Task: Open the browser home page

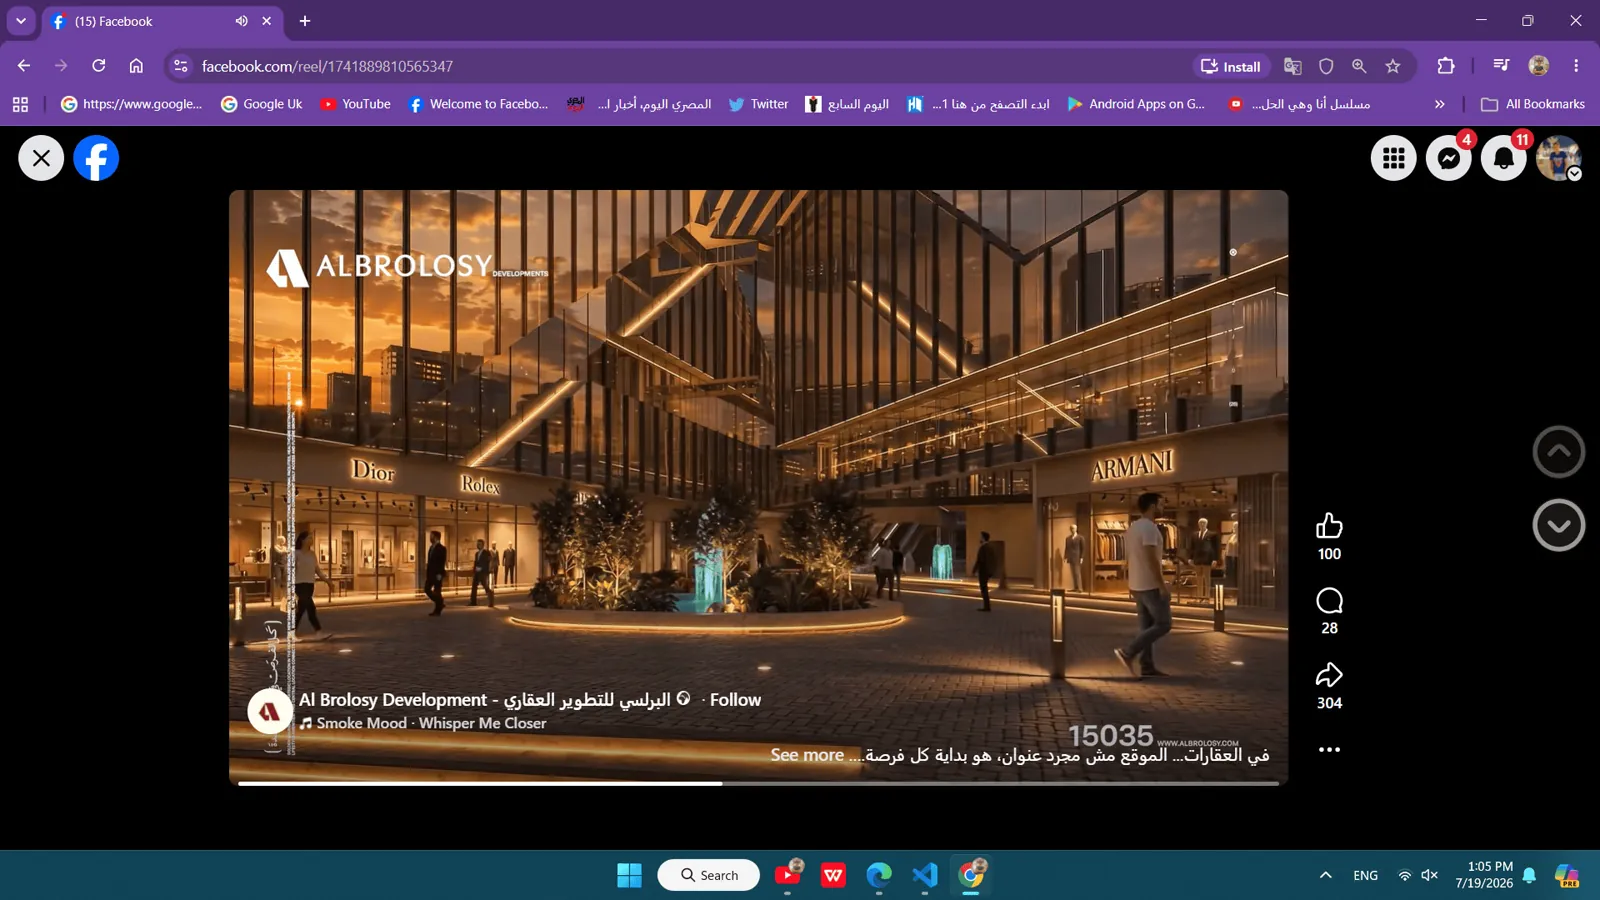Action: click(136, 66)
